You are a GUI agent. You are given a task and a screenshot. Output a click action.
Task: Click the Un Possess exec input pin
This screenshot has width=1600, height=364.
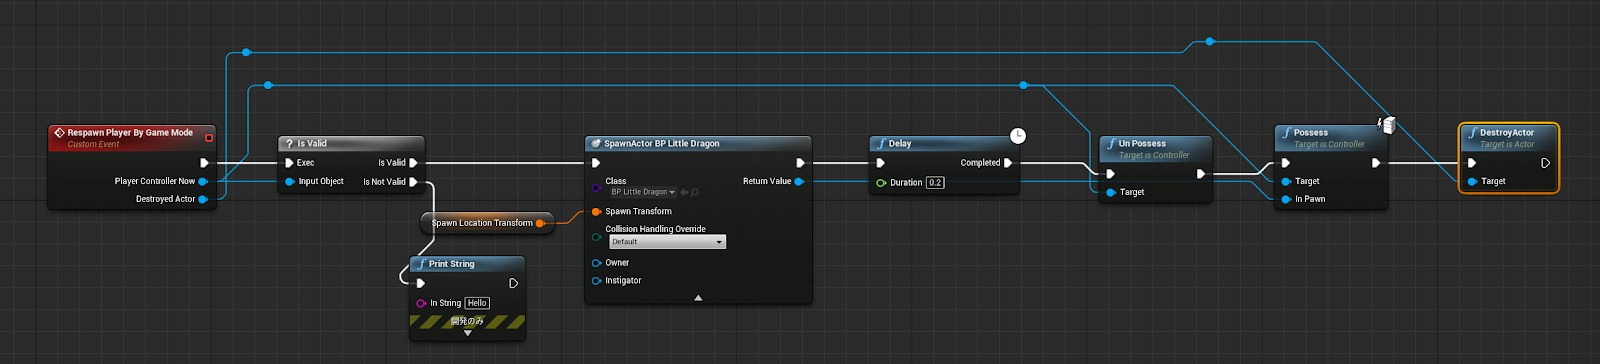[1110, 174]
